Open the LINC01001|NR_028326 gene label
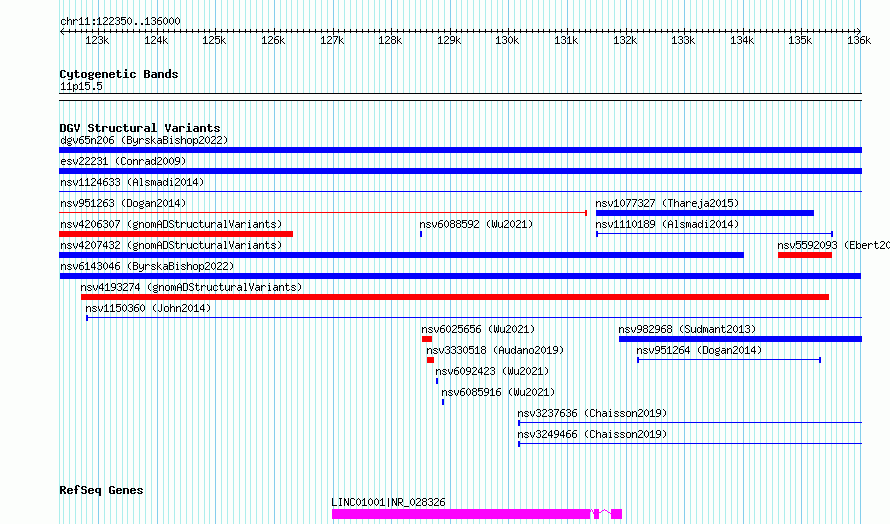This screenshot has width=890, height=524. tap(388, 502)
